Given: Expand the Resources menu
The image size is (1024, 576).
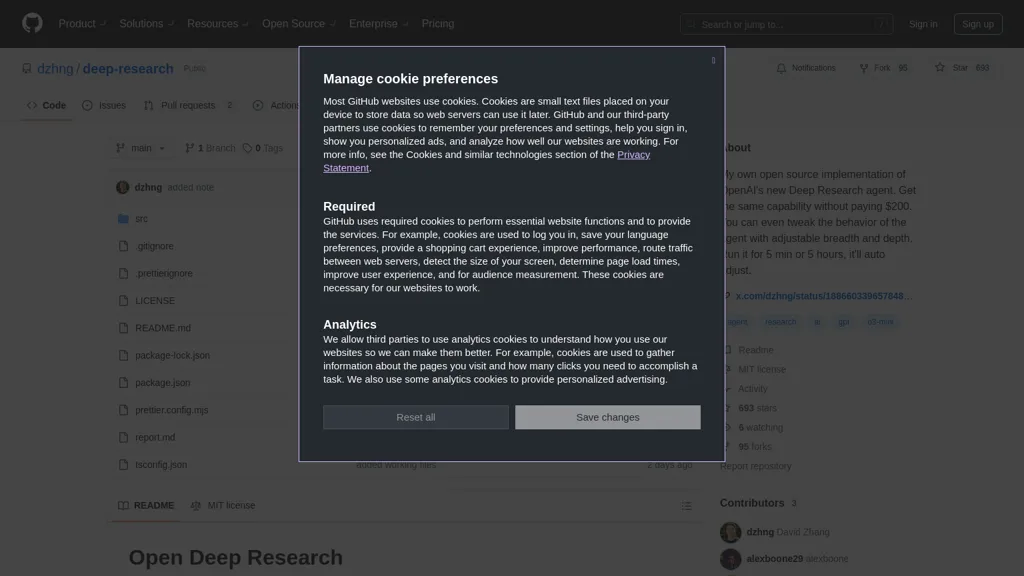Looking at the screenshot, I should [x=217, y=24].
